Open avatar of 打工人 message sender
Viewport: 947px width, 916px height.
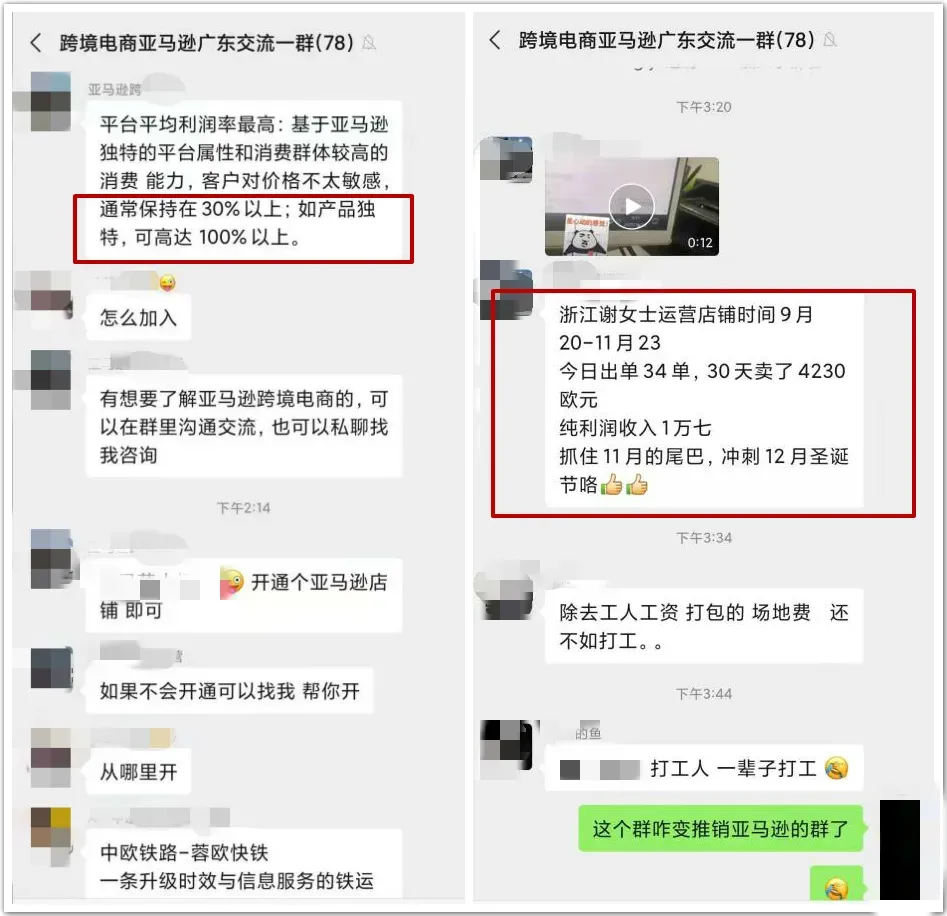[x=506, y=746]
